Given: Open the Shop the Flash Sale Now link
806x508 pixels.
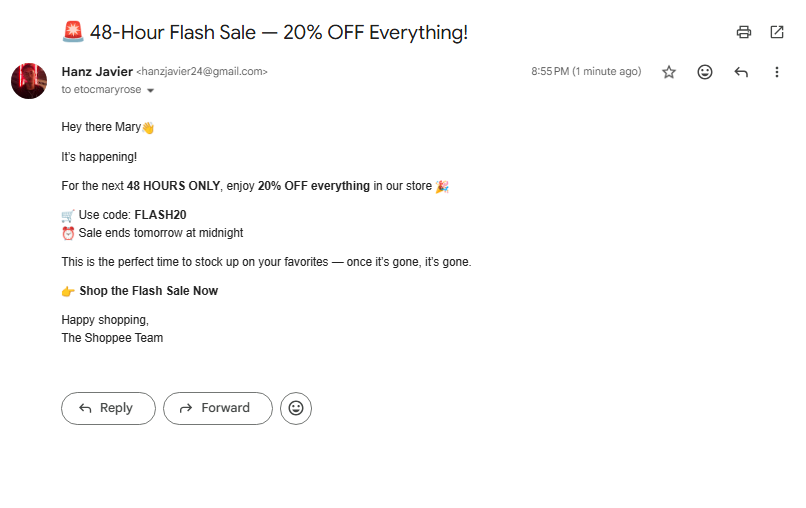Looking at the screenshot, I should pyautogui.click(x=148, y=291).
